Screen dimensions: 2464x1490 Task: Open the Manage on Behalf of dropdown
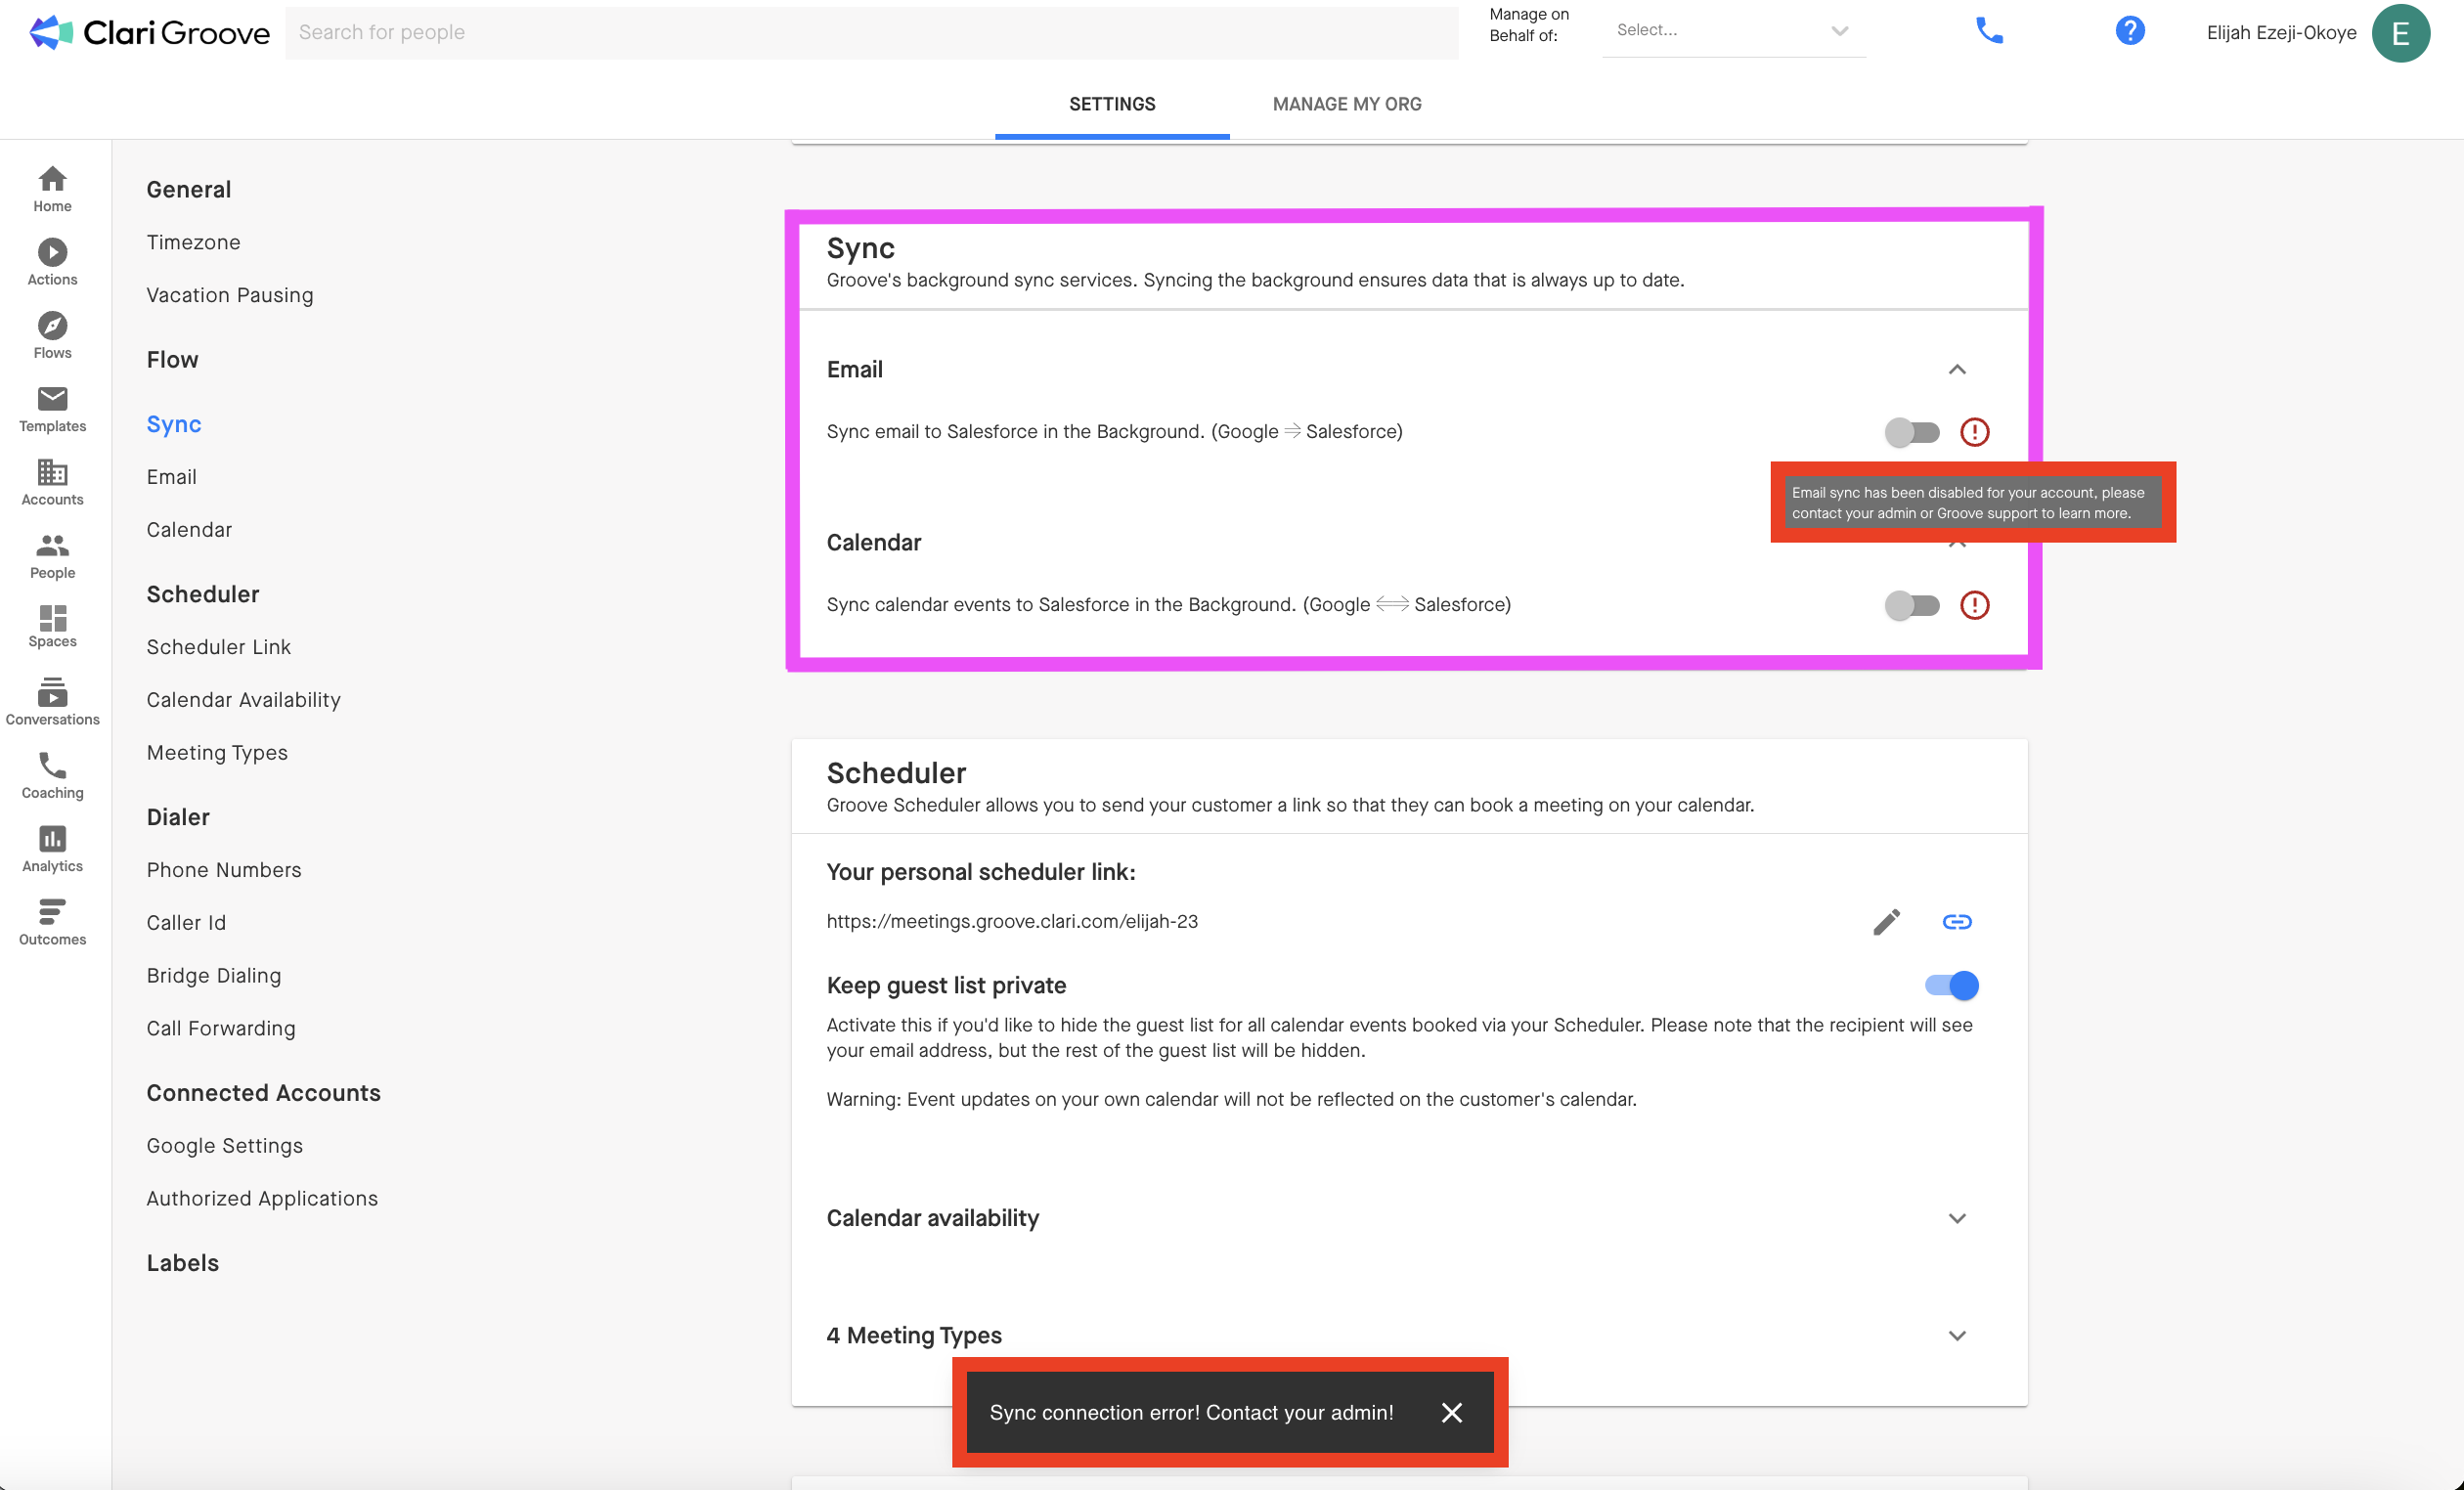coord(1733,31)
